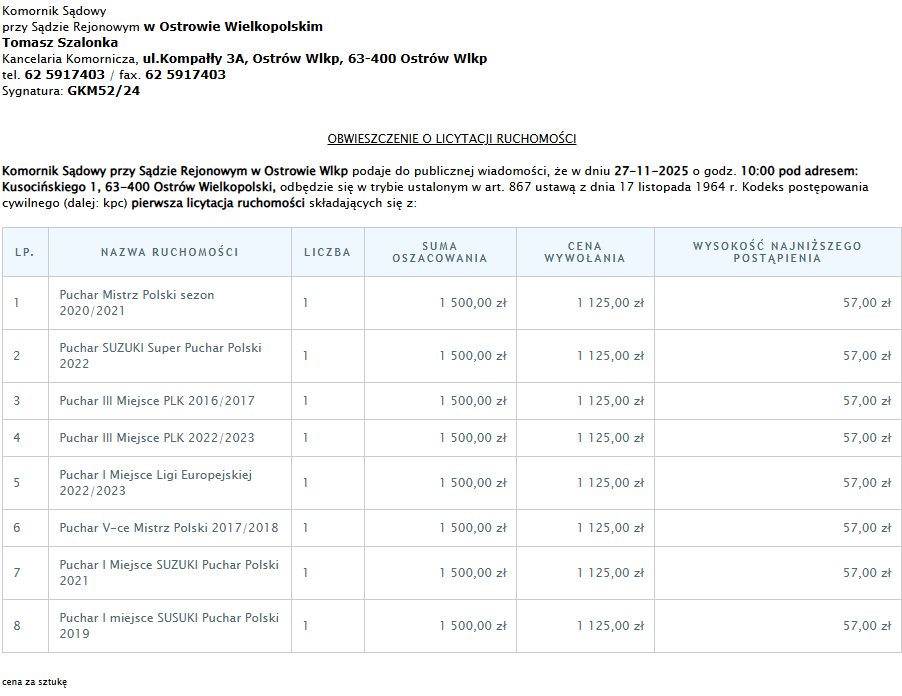
Task: Select "Puchar I Miejsce Ligi Europejskiej 2022/2023"
Action: pos(155,483)
